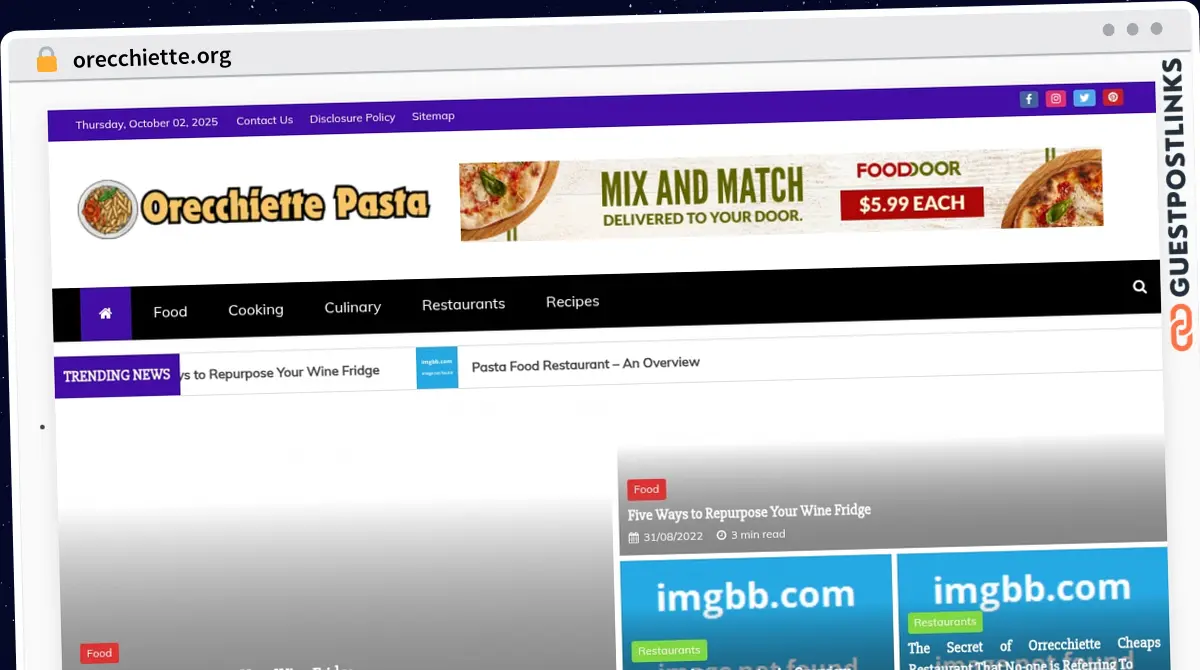Select the Restaurants tag on right imgbb card
This screenshot has height=670, width=1200.
tap(945, 622)
